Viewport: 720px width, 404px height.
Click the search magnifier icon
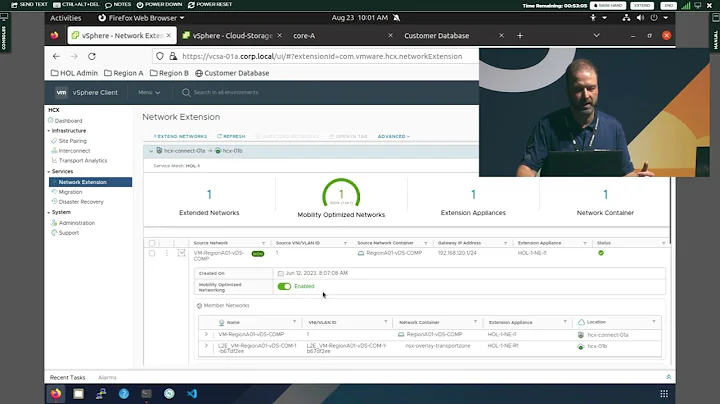pos(186,92)
